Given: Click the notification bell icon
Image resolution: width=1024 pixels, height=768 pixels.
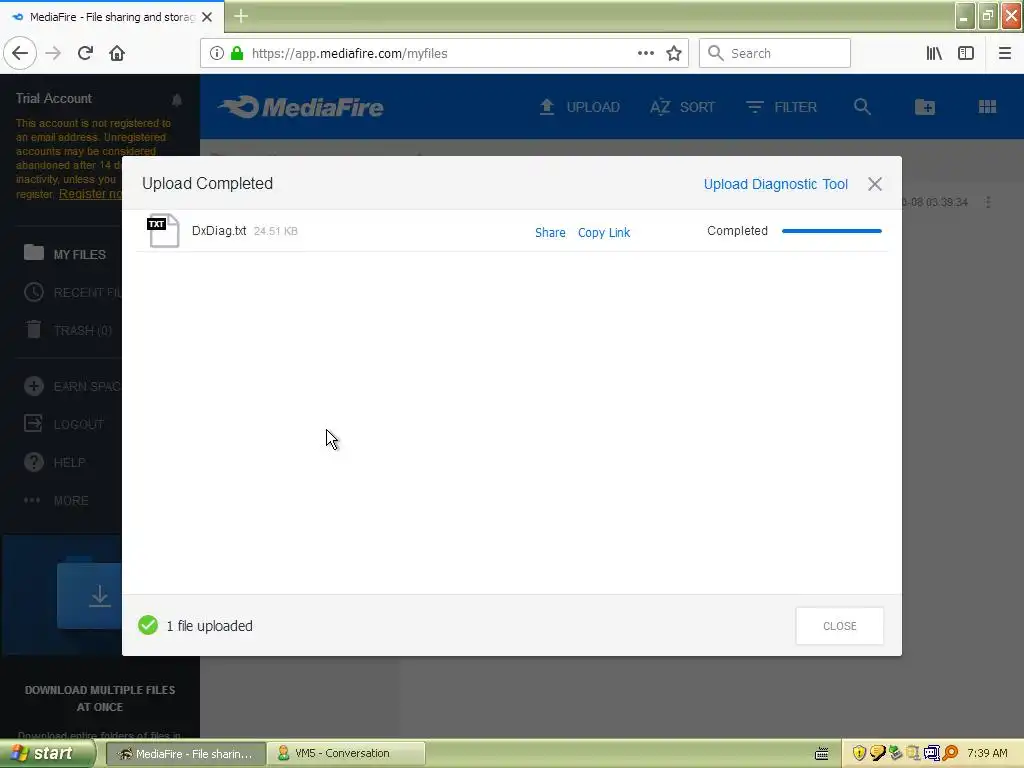Looking at the screenshot, I should tap(176, 99).
